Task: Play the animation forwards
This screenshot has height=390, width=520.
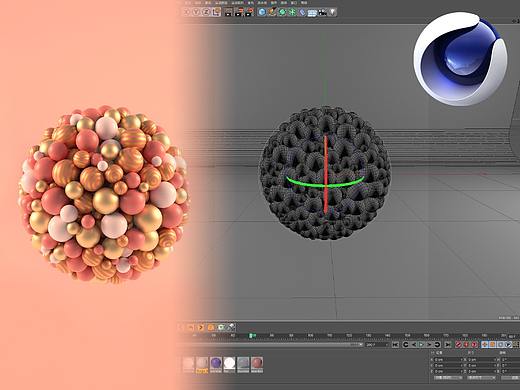Action: (421, 345)
